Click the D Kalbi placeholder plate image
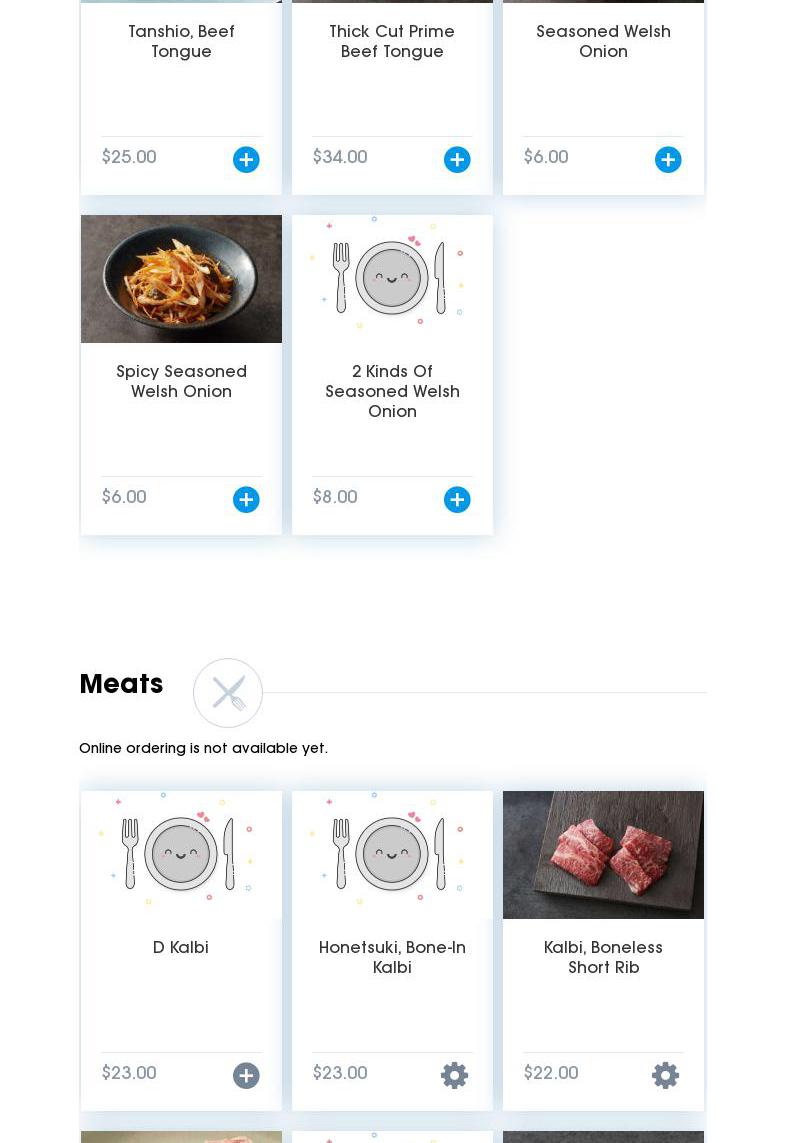The image size is (785, 1143). (181, 854)
